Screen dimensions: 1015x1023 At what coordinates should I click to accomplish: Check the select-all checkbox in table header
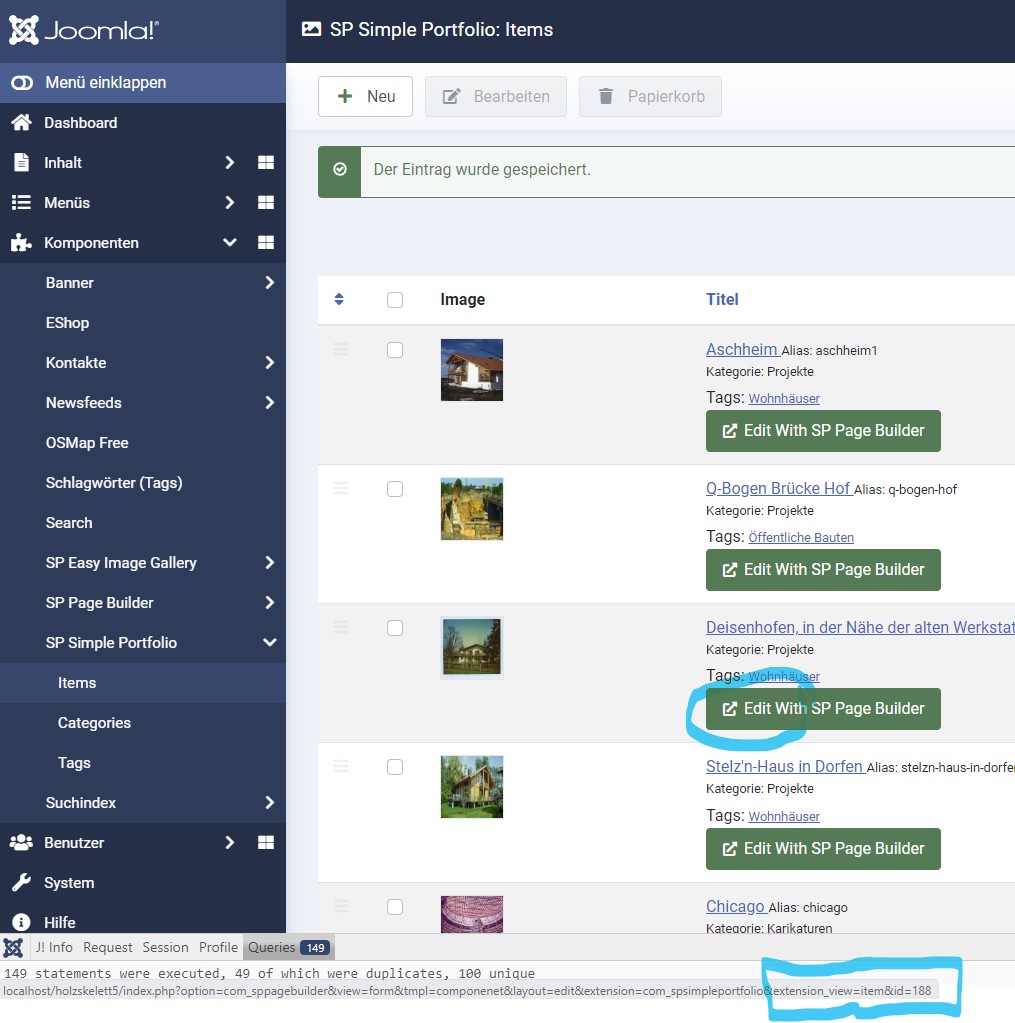pos(395,300)
